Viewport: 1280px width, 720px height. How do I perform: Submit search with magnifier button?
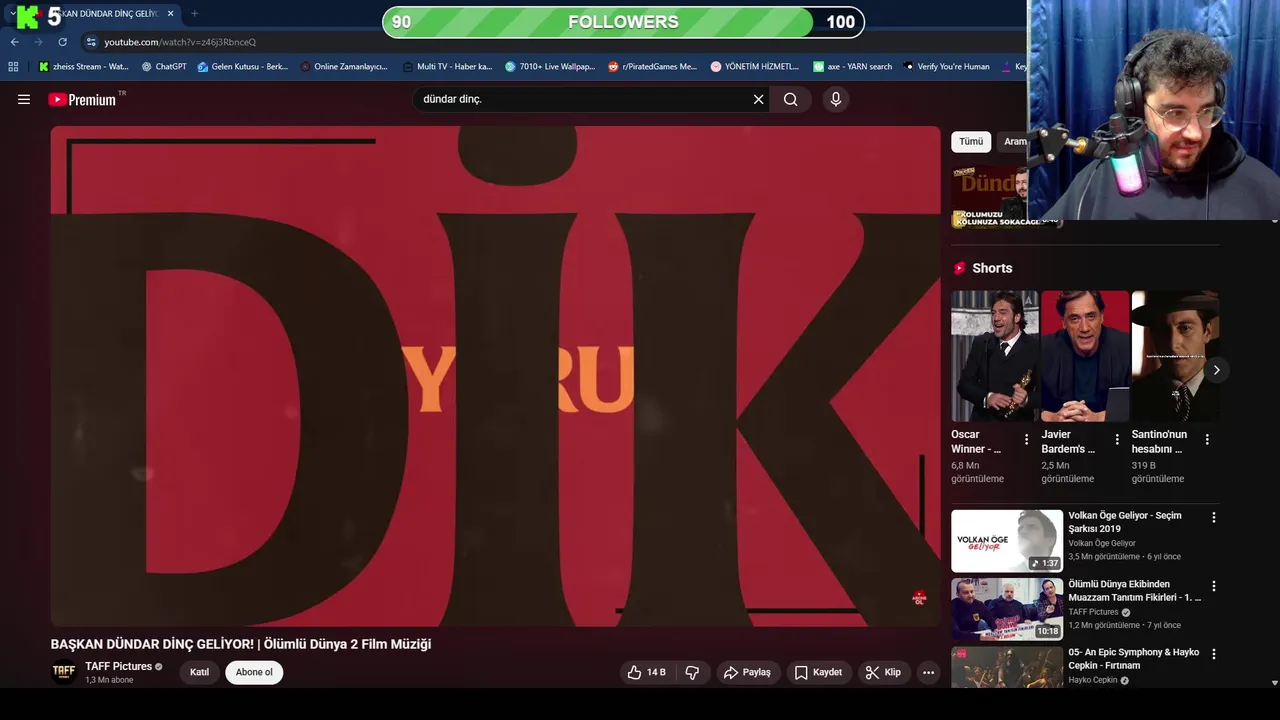(791, 99)
